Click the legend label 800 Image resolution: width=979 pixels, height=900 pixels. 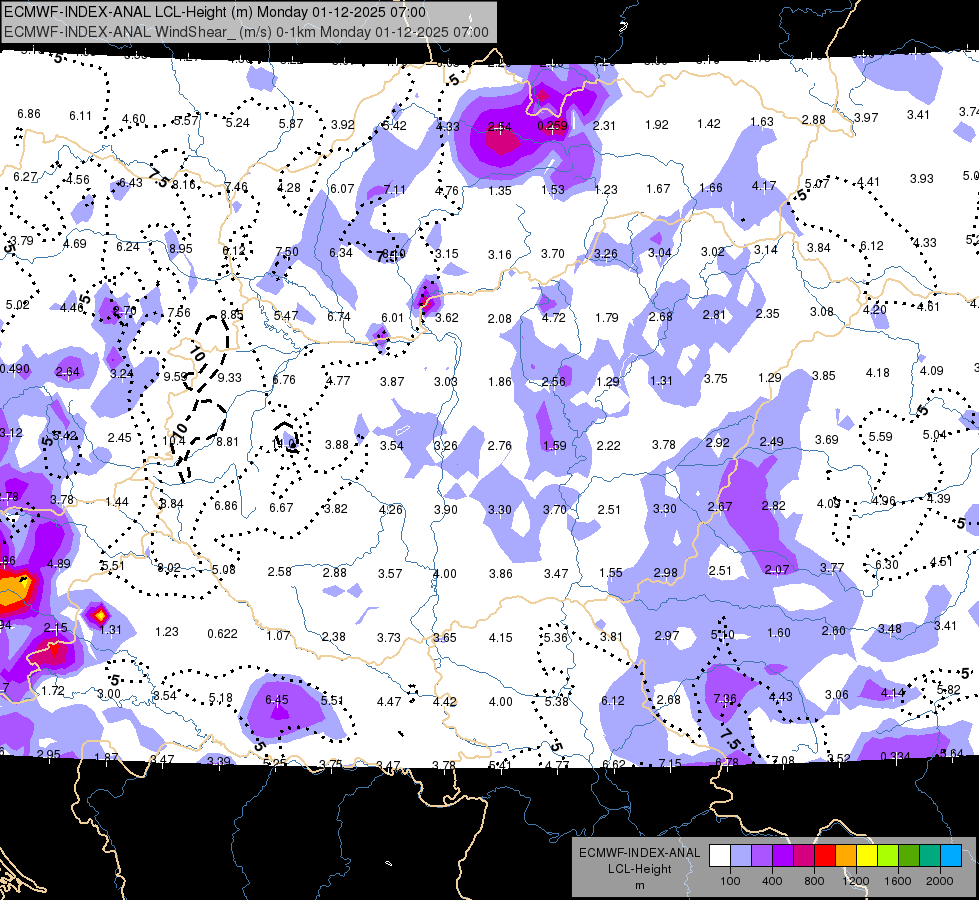[814, 881]
